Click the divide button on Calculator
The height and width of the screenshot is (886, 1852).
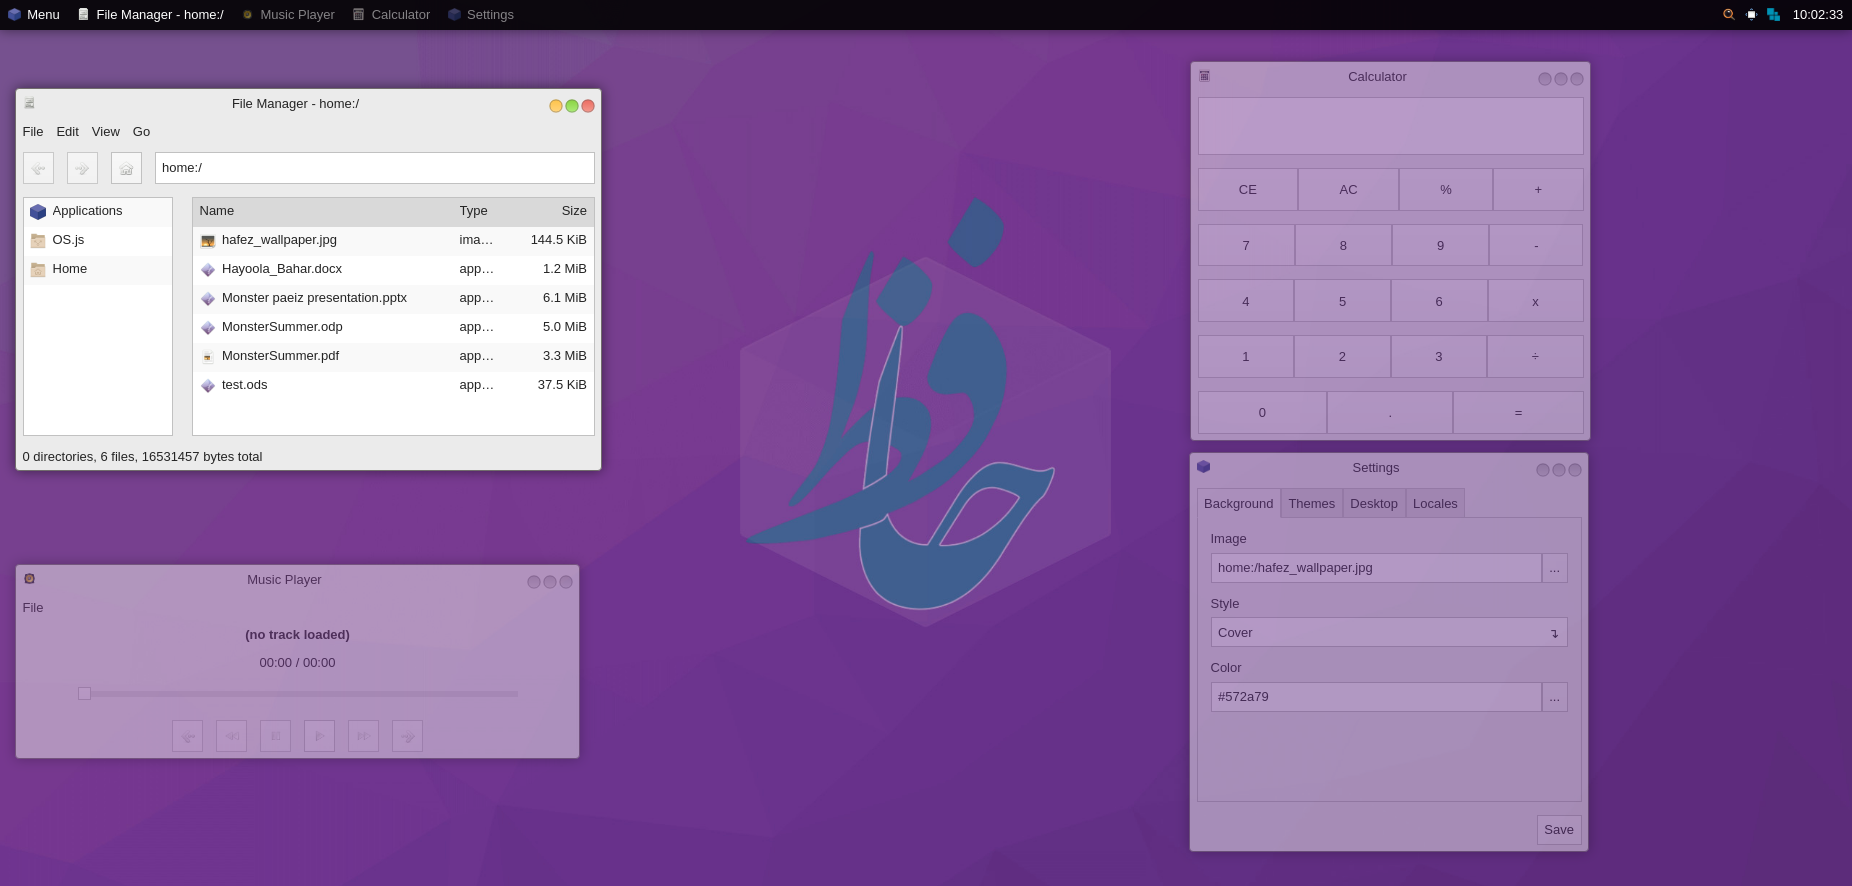point(1535,357)
